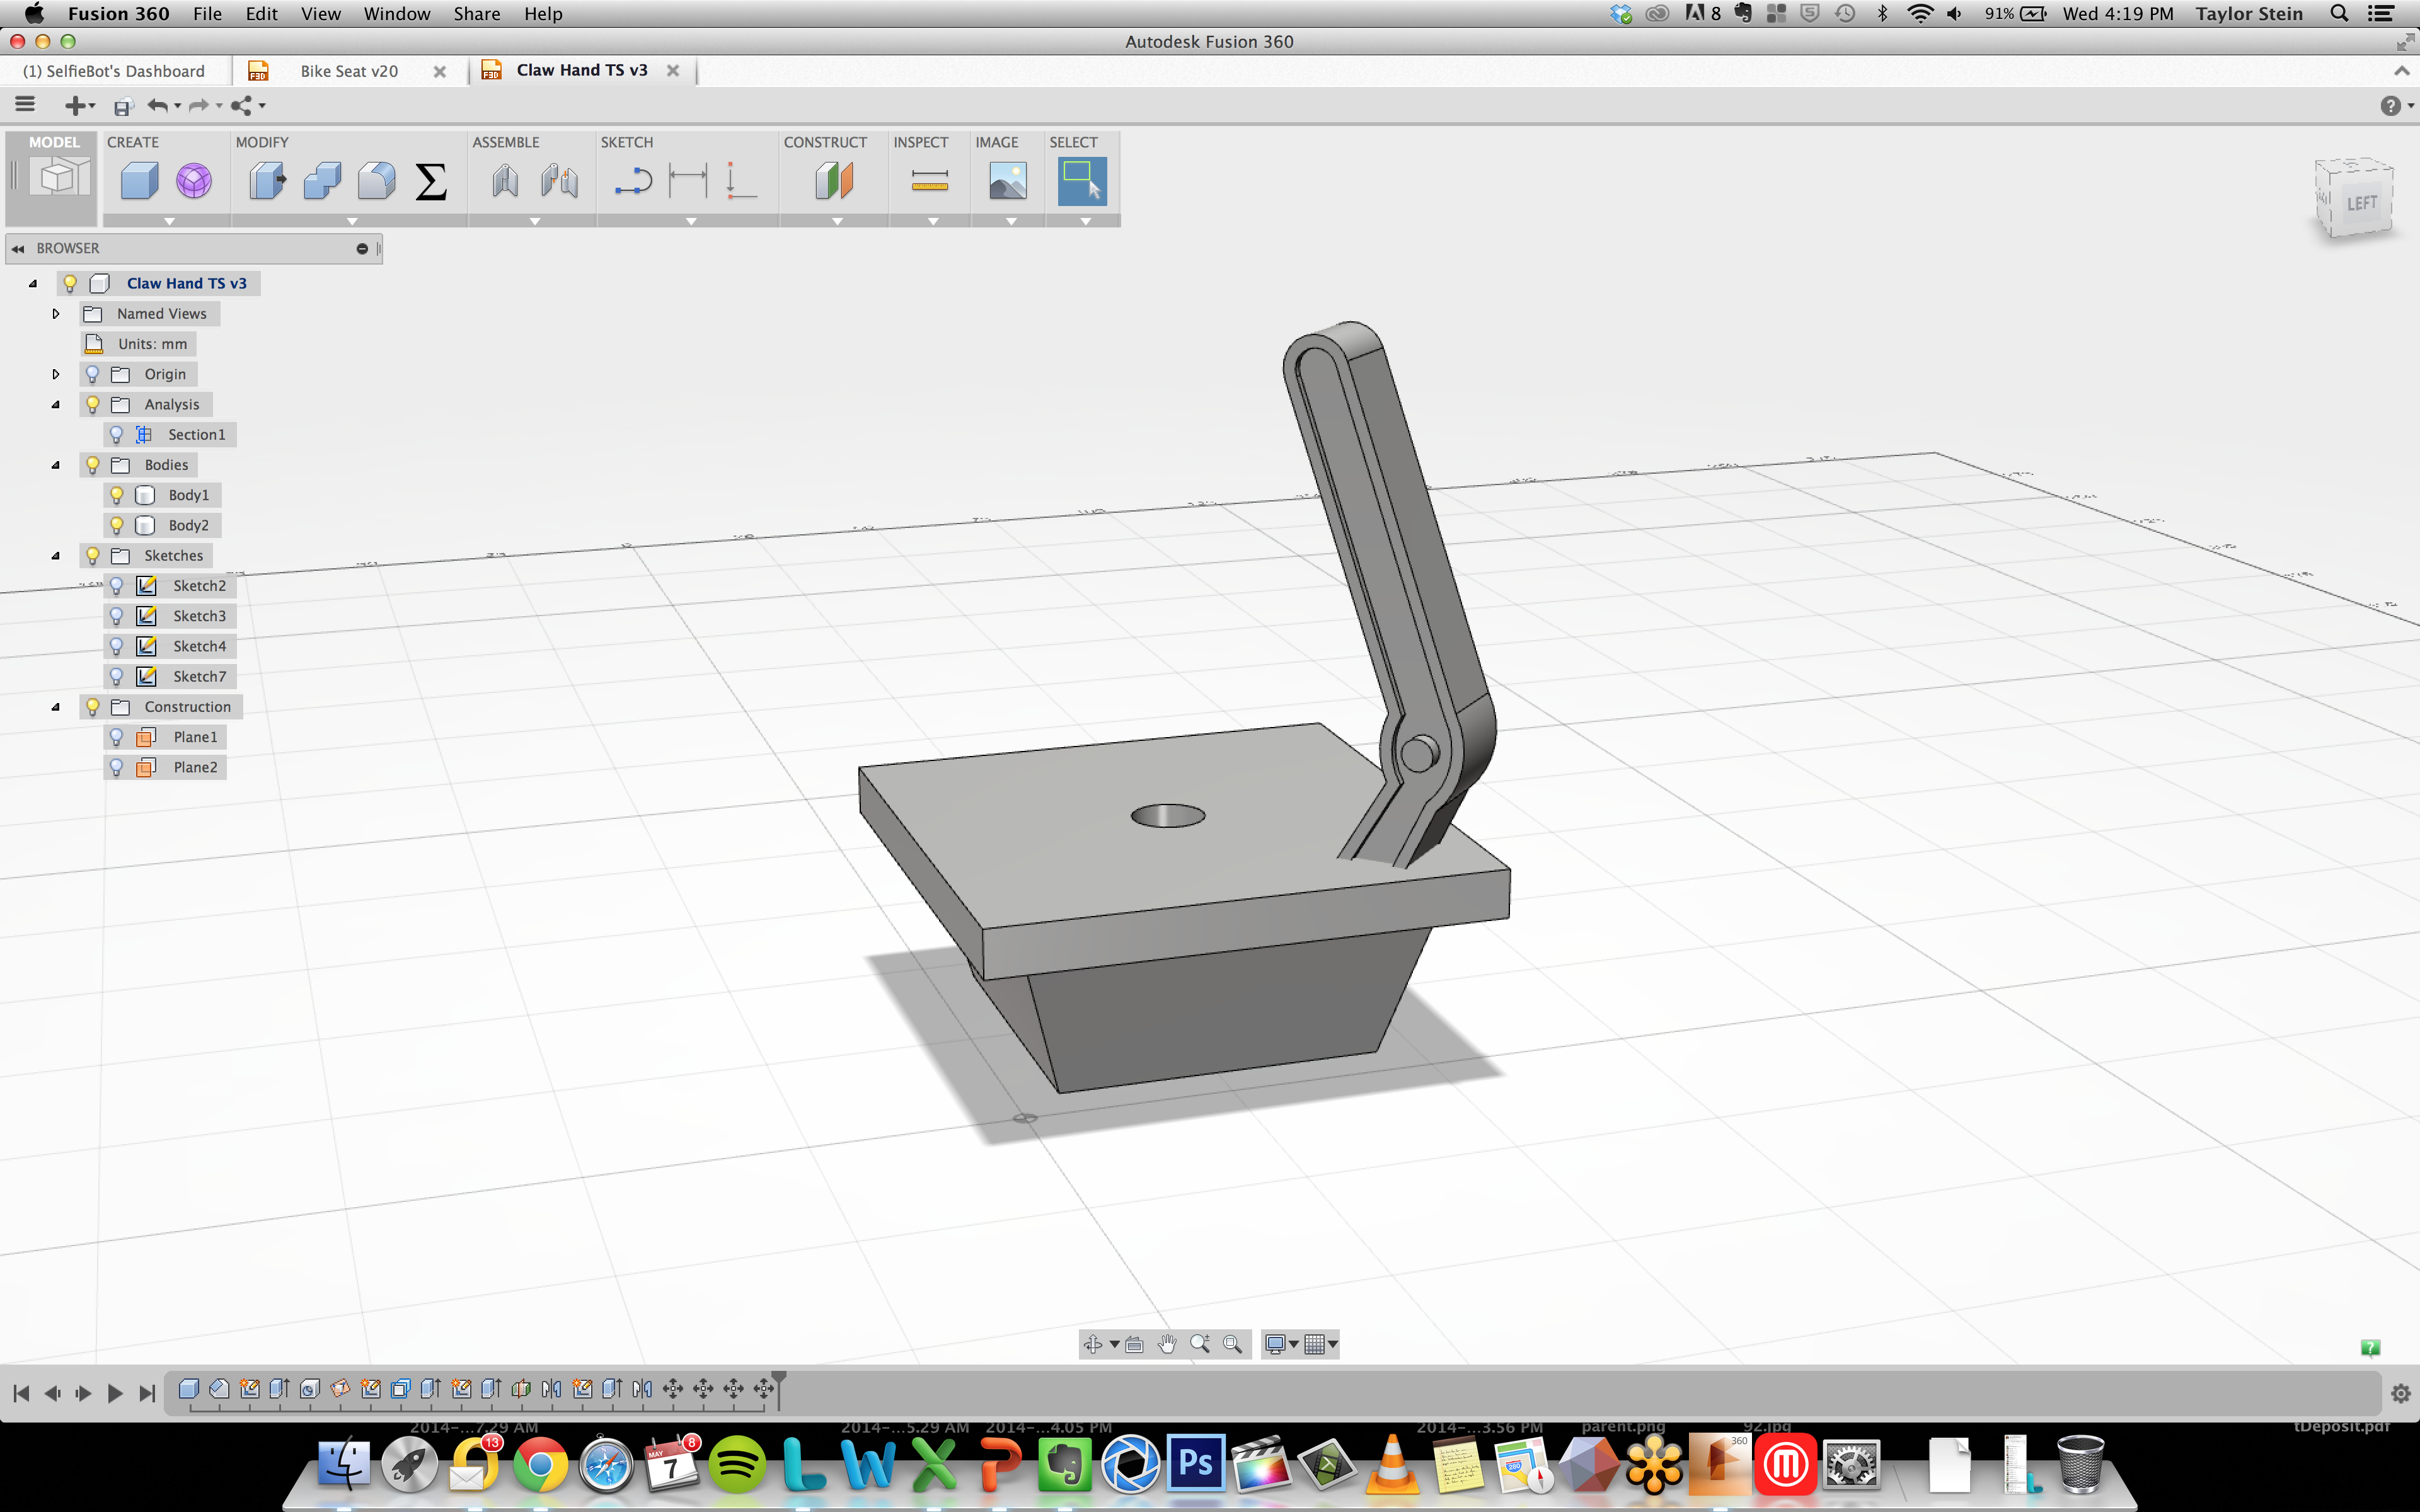Toggle visibility bulb for Origin

[x=92, y=374]
